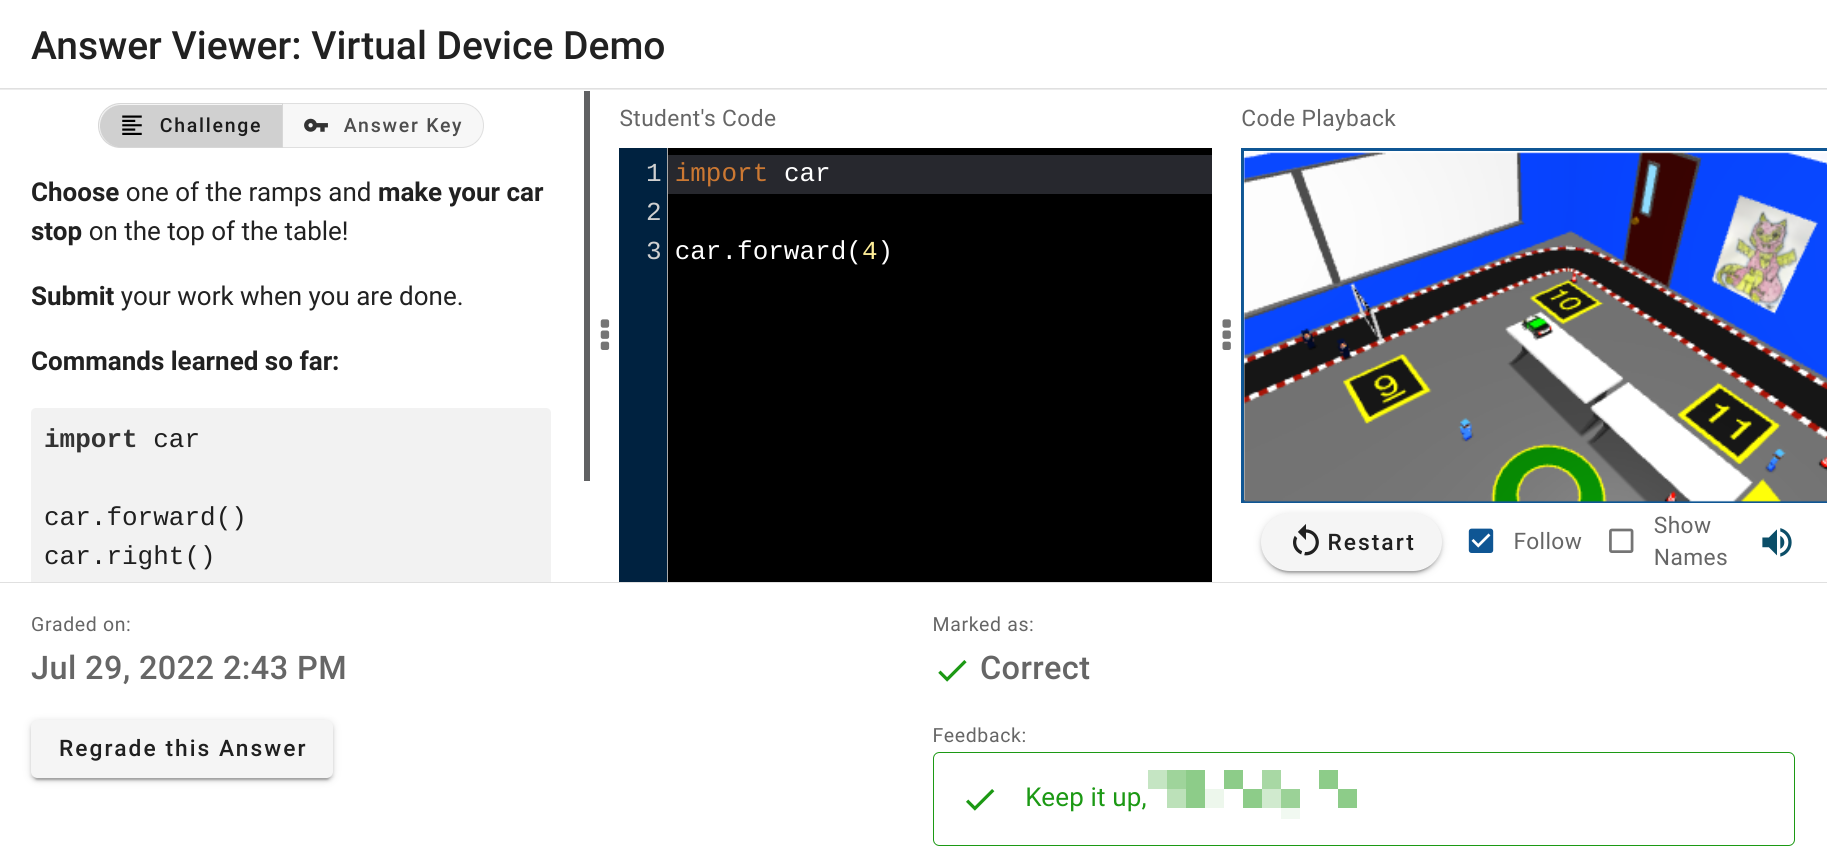Click the key icon beside Answer Key
The image size is (1827, 852).
point(316,126)
